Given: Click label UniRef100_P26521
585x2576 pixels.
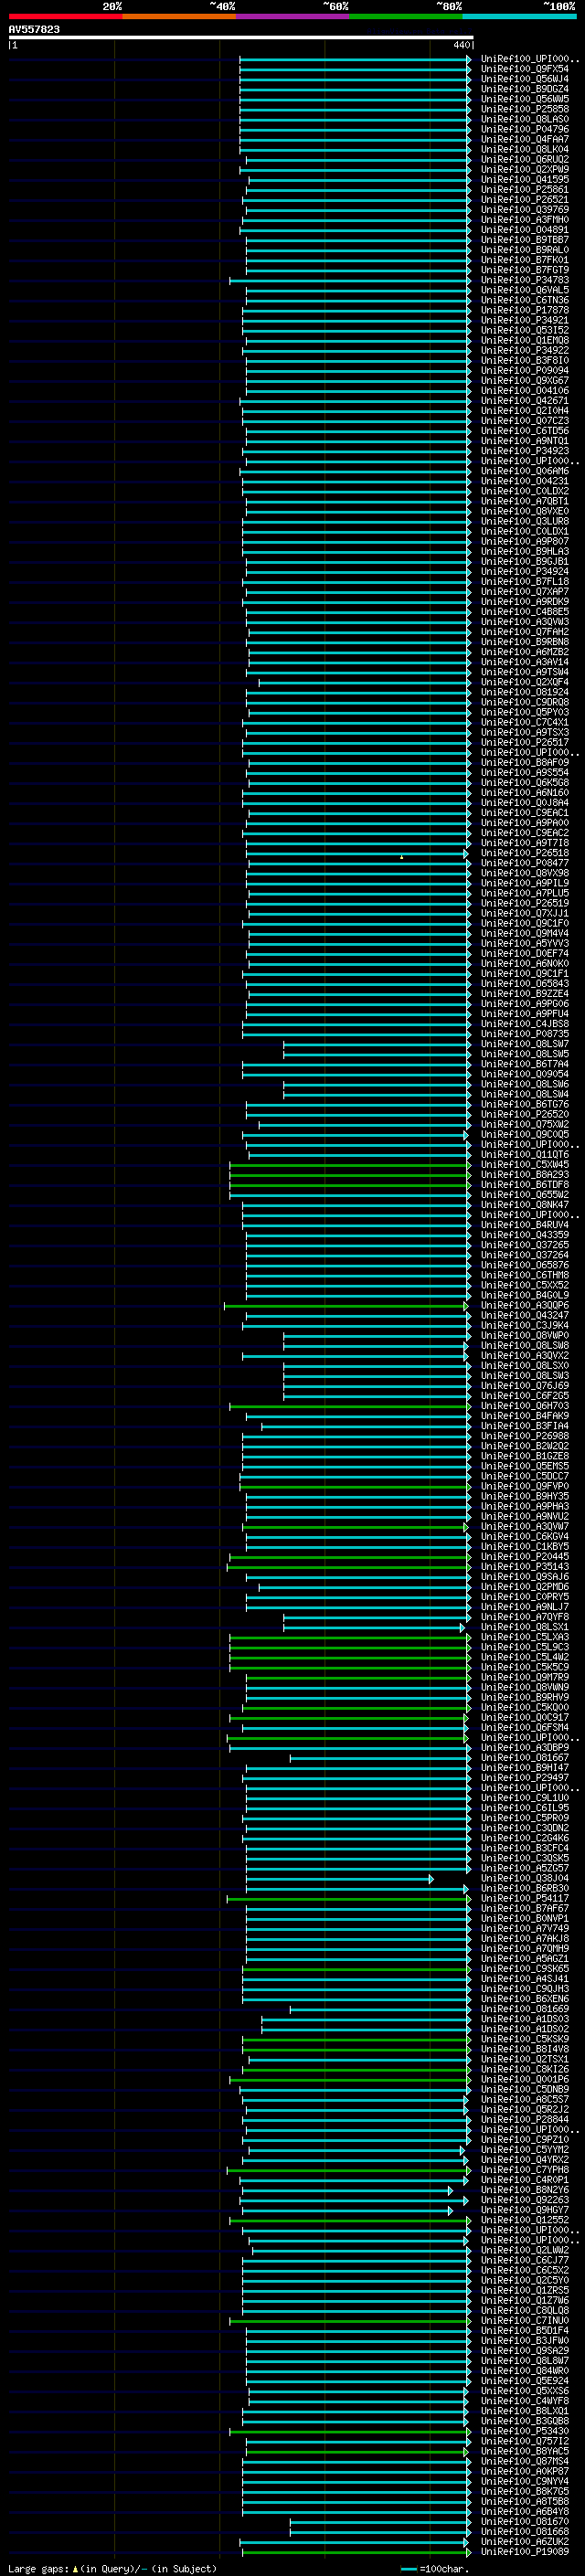Looking at the screenshot, I should tap(525, 199).
